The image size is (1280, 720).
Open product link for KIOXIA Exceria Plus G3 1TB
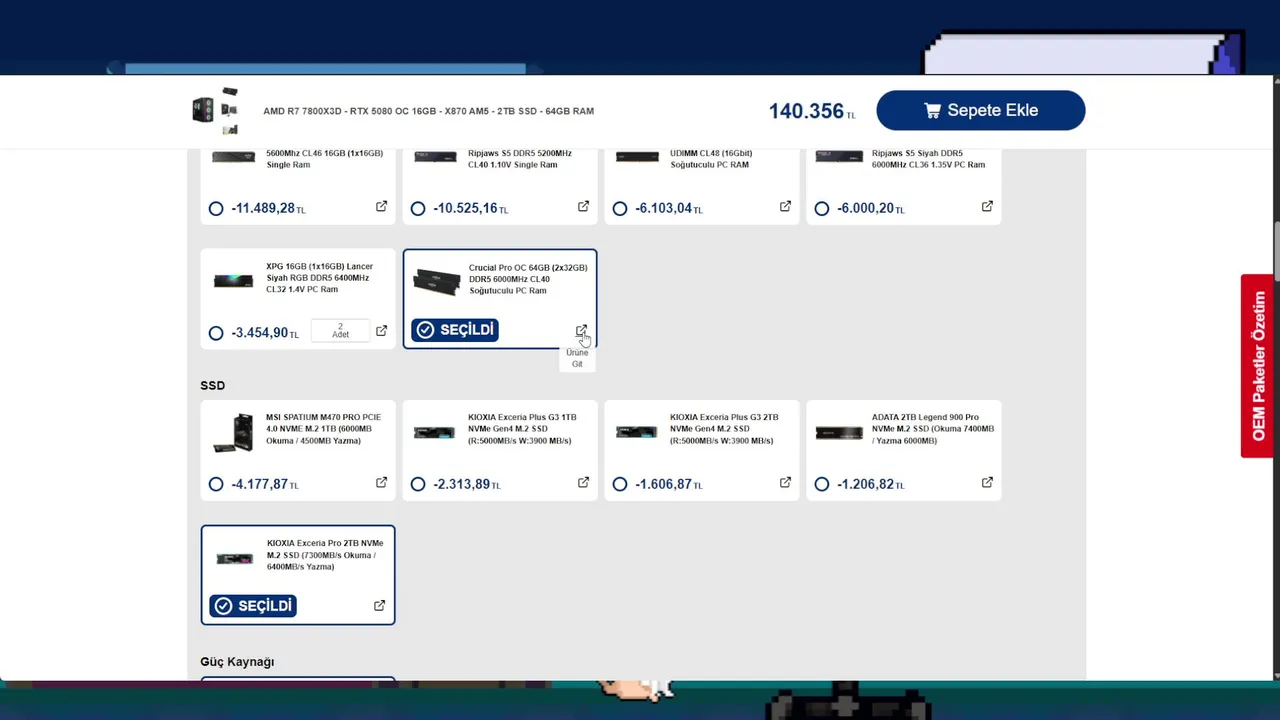(583, 483)
